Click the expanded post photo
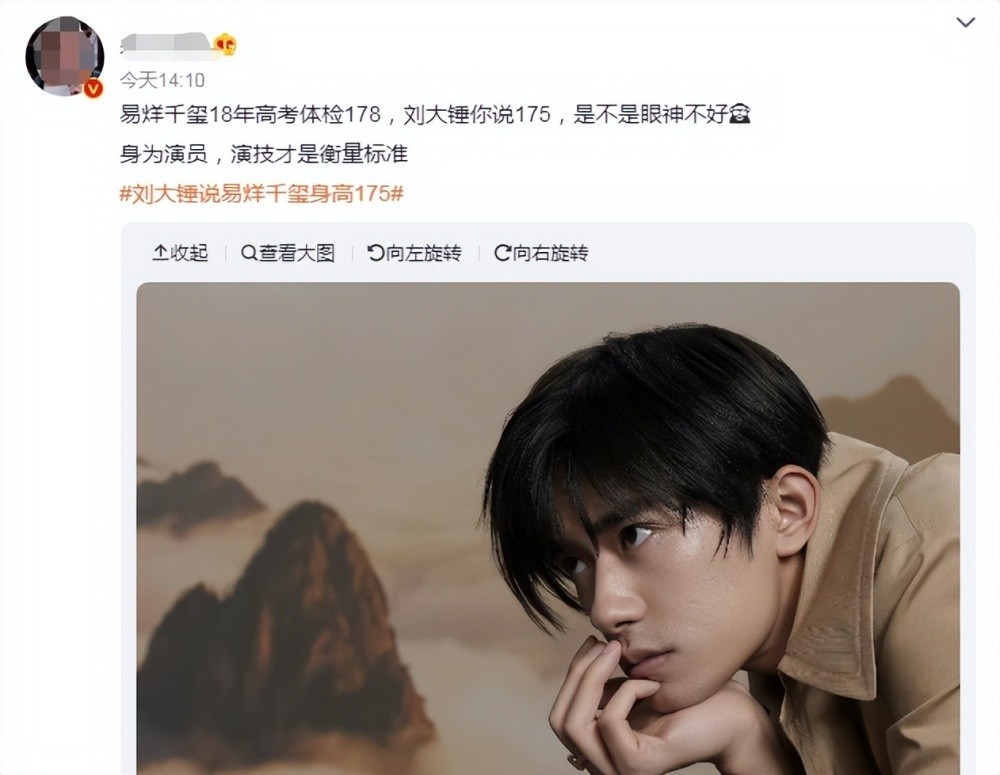Screen dimensions: 1000x775 click(548, 529)
